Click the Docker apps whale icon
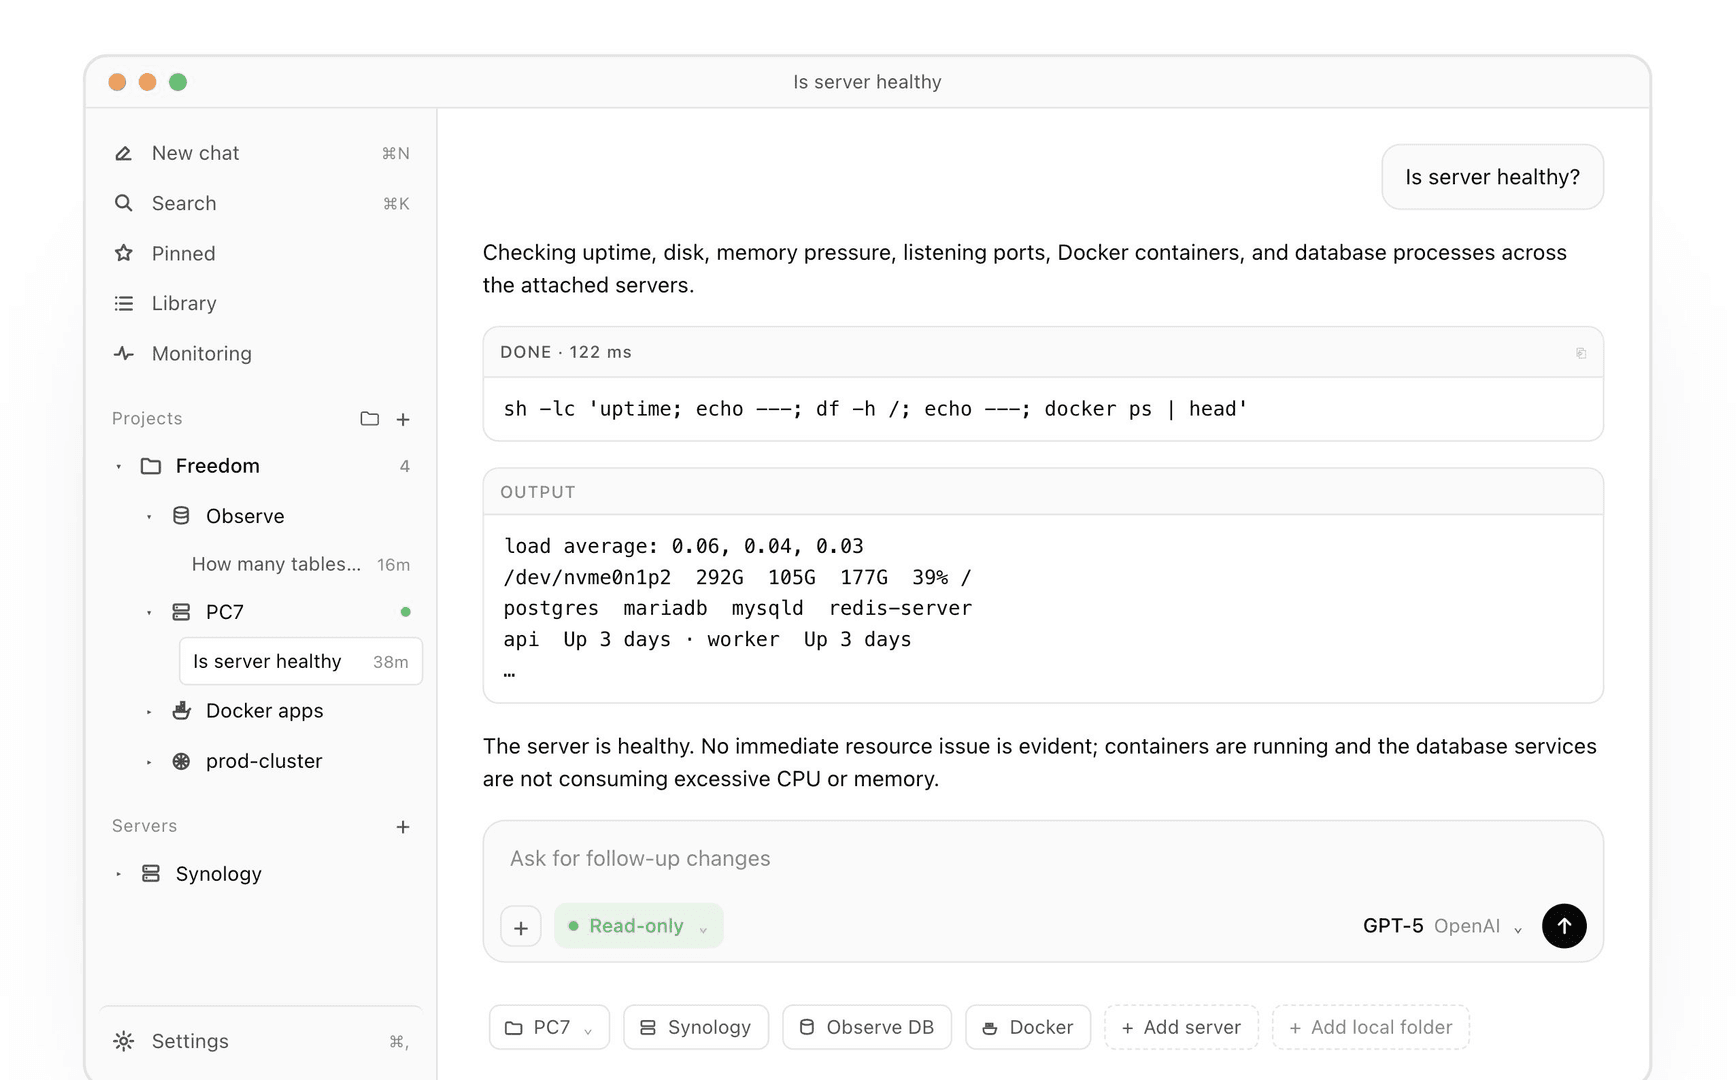The width and height of the screenshot is (1736, 1080). click(181, 711)
